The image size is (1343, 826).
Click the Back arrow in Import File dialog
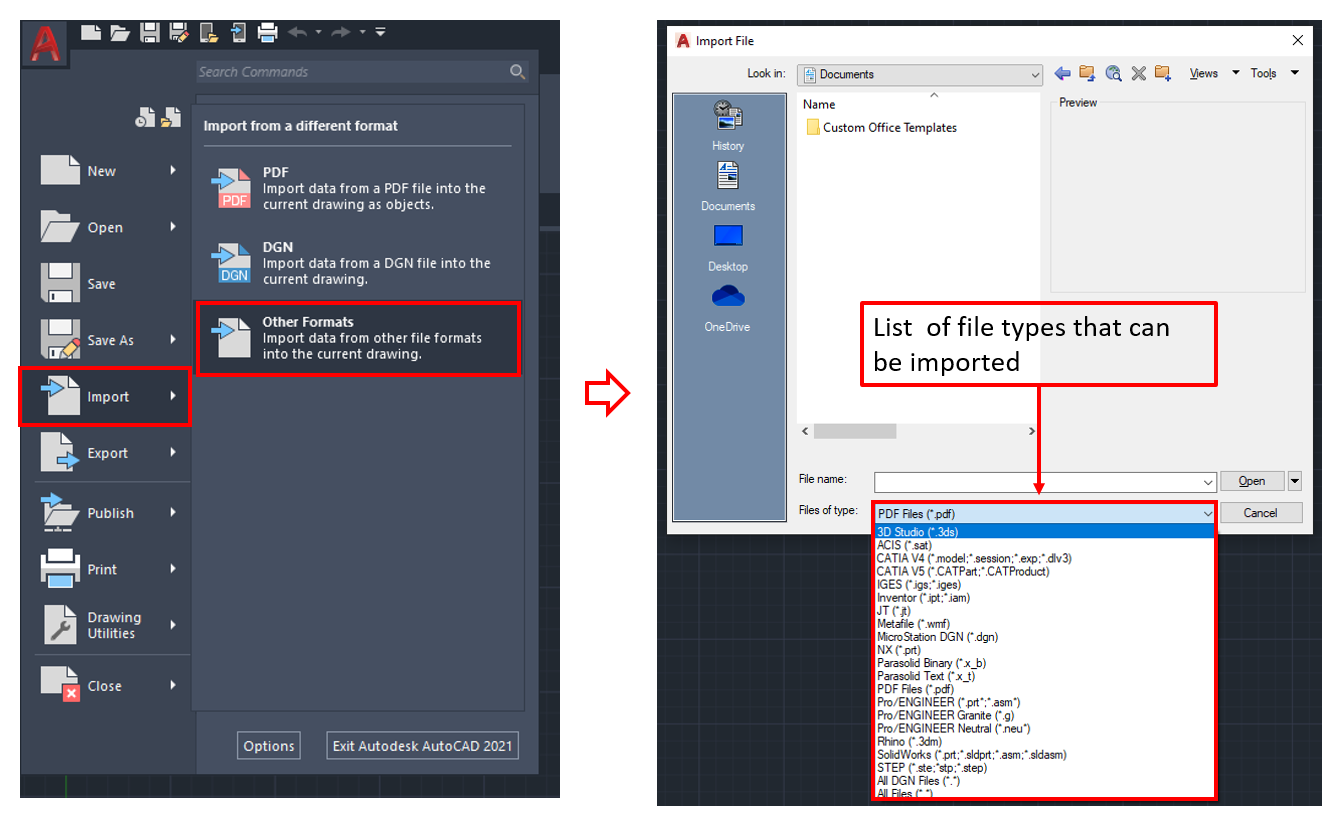point(1062,73)
